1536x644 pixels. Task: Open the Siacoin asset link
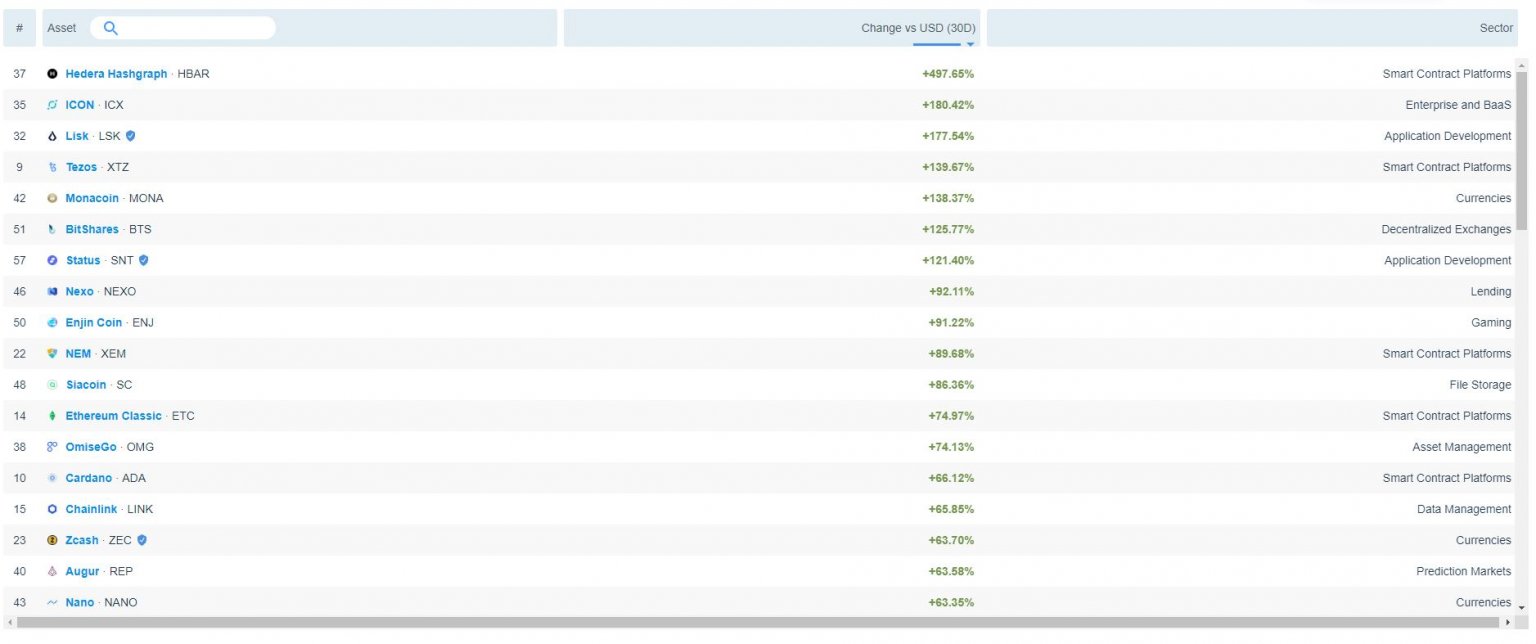pyautogui.click(x=86, y=384)
